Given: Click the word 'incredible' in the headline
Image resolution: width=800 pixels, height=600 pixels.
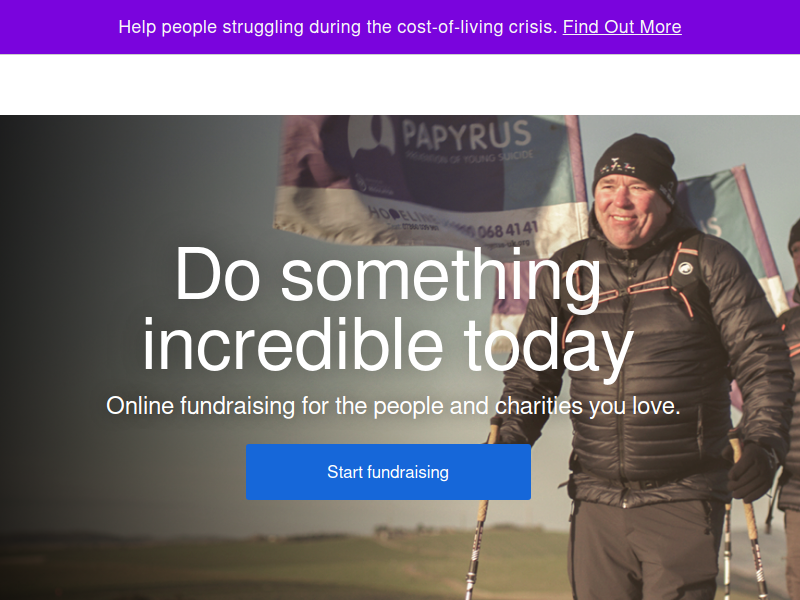Looking at the screenshot, I should (x=293, y=344).
